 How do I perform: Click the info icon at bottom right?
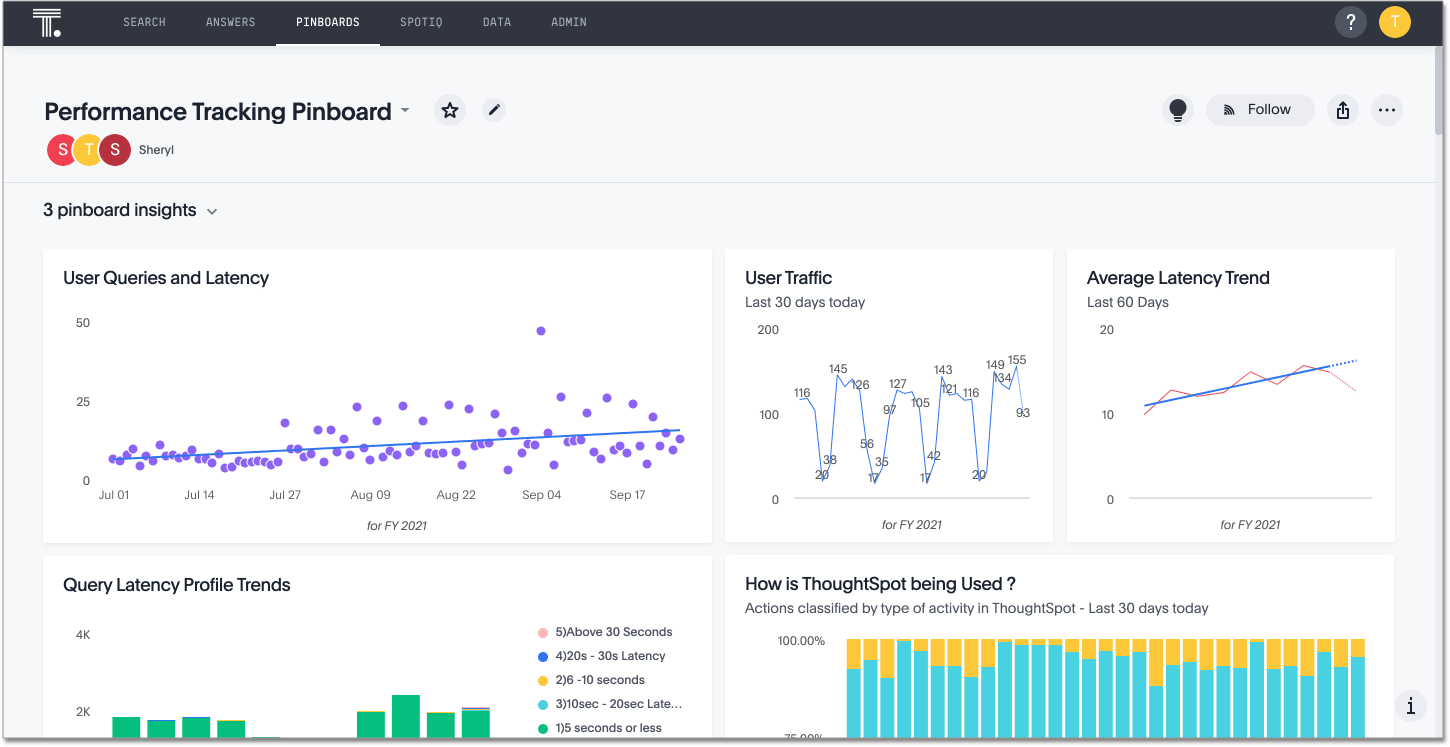[1411, 706]
